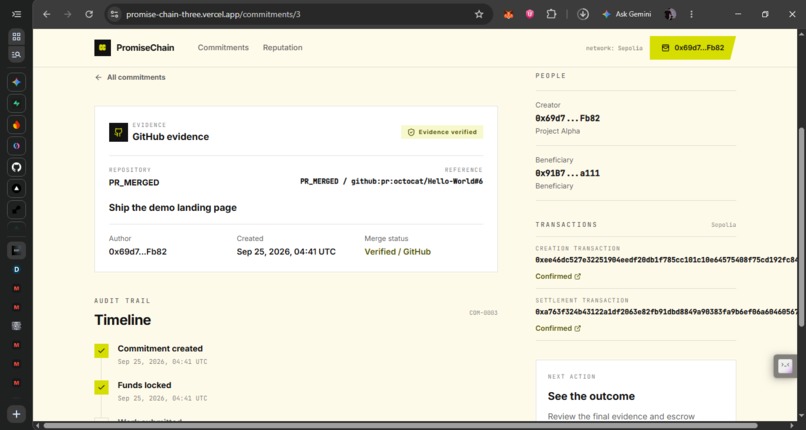This screenshot has width=806, height=430.
Task: Open Confirmed link for settlement transaction
Action: pyautogui.click(x=558, y=328)
